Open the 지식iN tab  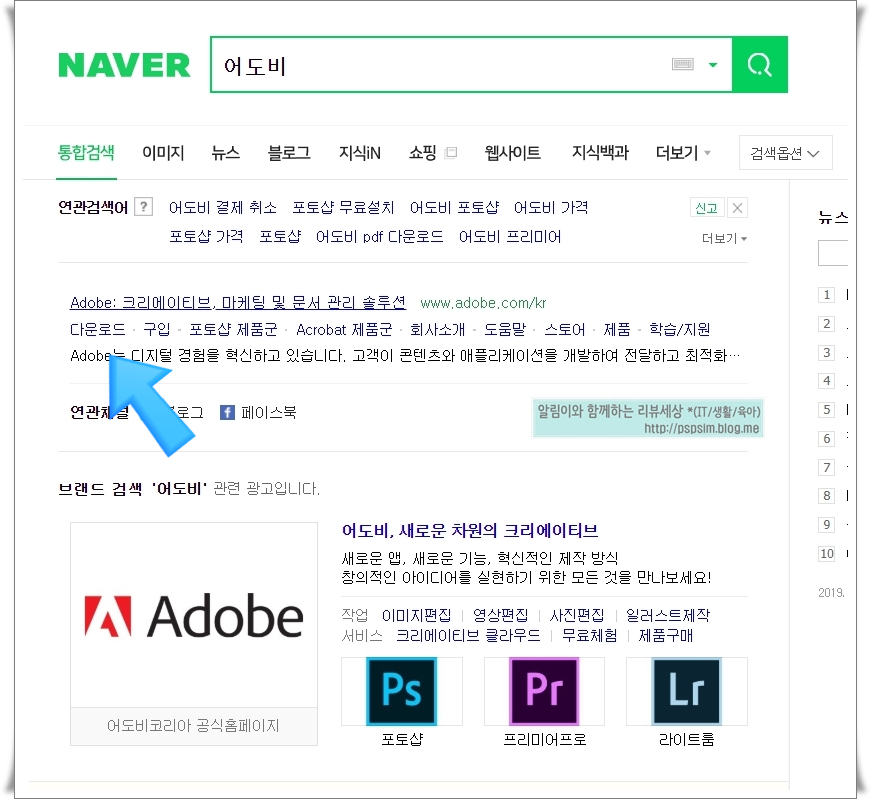(x=359, y=152)
